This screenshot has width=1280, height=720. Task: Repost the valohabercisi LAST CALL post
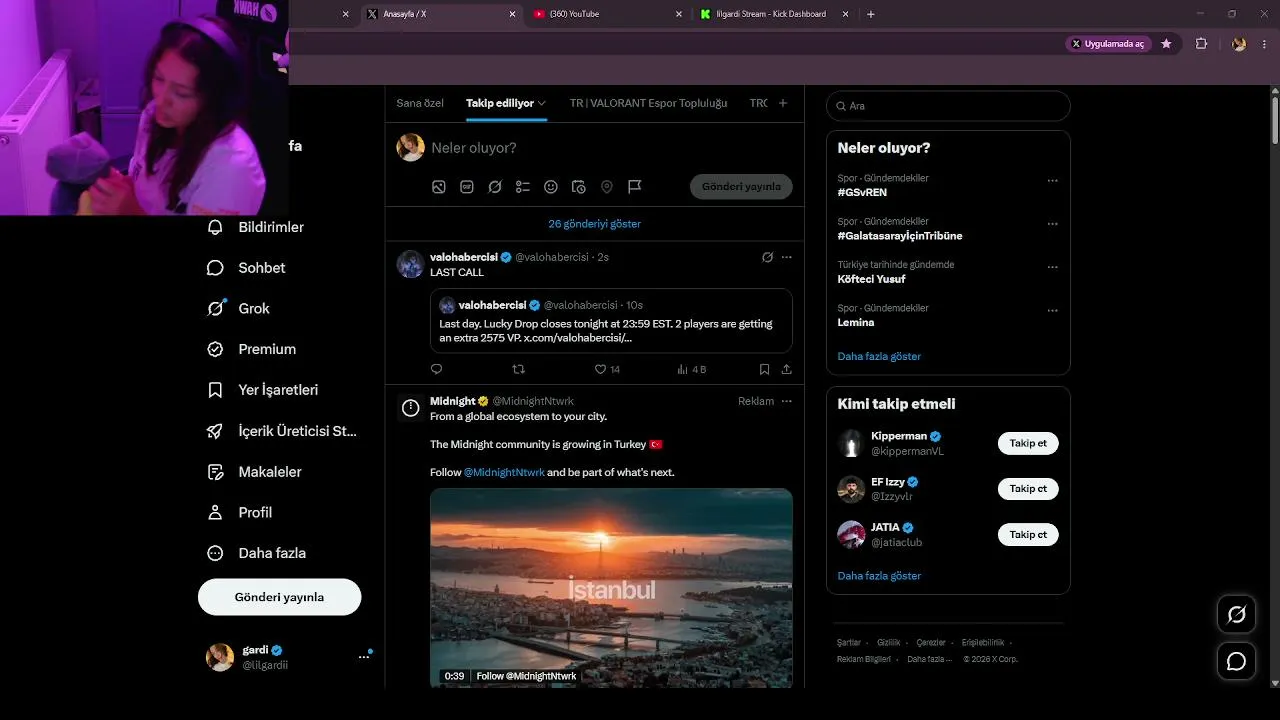518,369
